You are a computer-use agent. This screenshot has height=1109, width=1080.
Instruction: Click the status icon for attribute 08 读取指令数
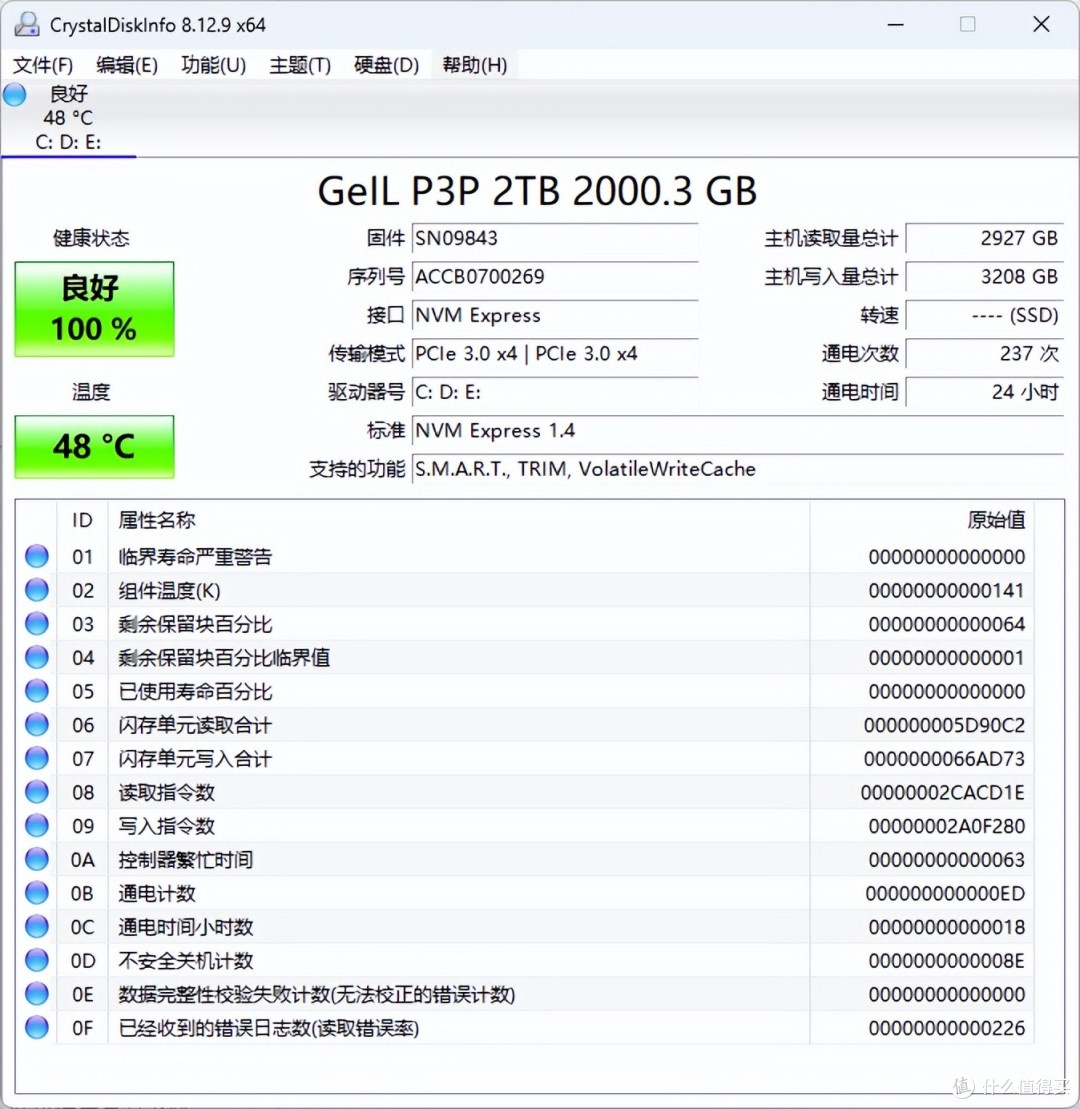point(37,792)
